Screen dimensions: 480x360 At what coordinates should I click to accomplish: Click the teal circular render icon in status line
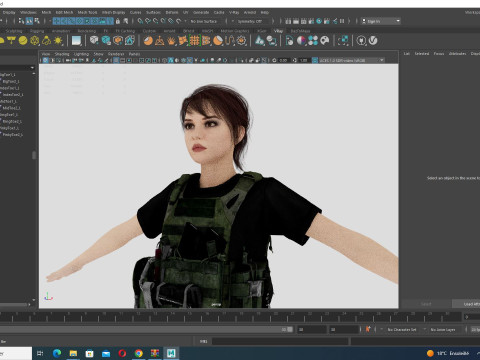[319, 21]
